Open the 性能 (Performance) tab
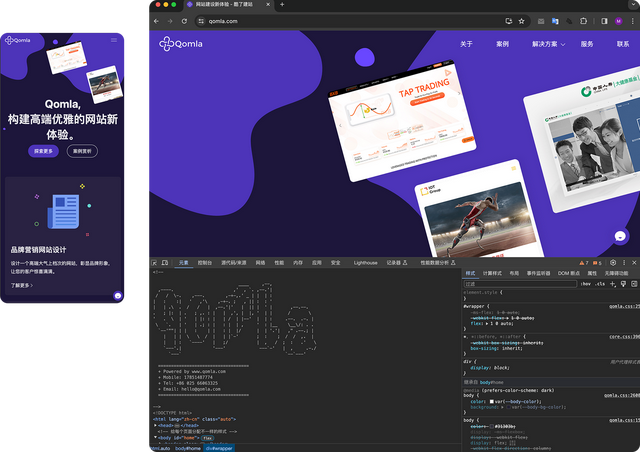 (x=279, y=263)
